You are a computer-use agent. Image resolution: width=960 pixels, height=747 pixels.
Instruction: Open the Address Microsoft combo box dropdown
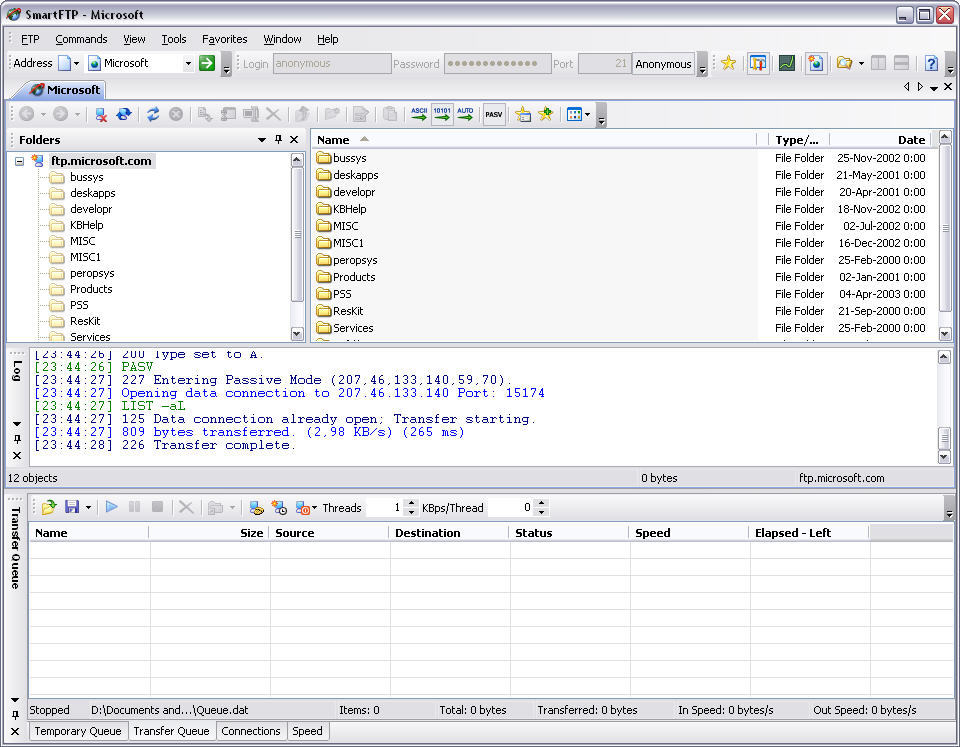(x=189, y=63)
